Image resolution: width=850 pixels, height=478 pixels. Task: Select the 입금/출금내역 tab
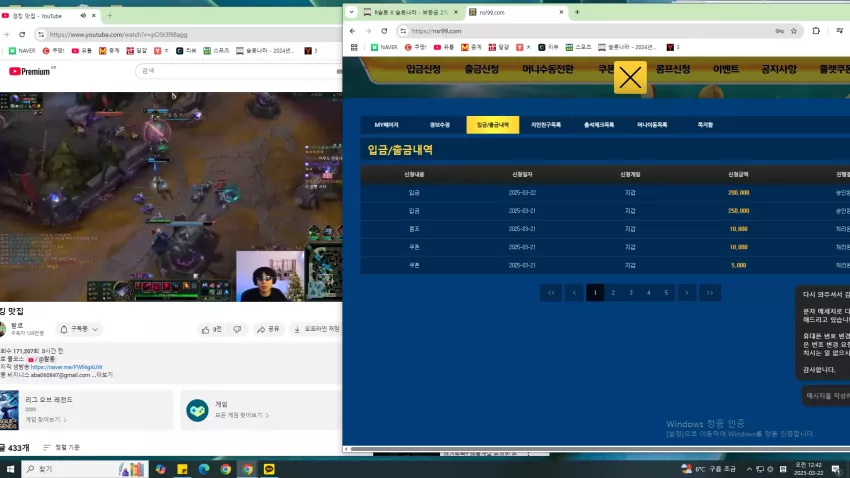tap(492, 125)
